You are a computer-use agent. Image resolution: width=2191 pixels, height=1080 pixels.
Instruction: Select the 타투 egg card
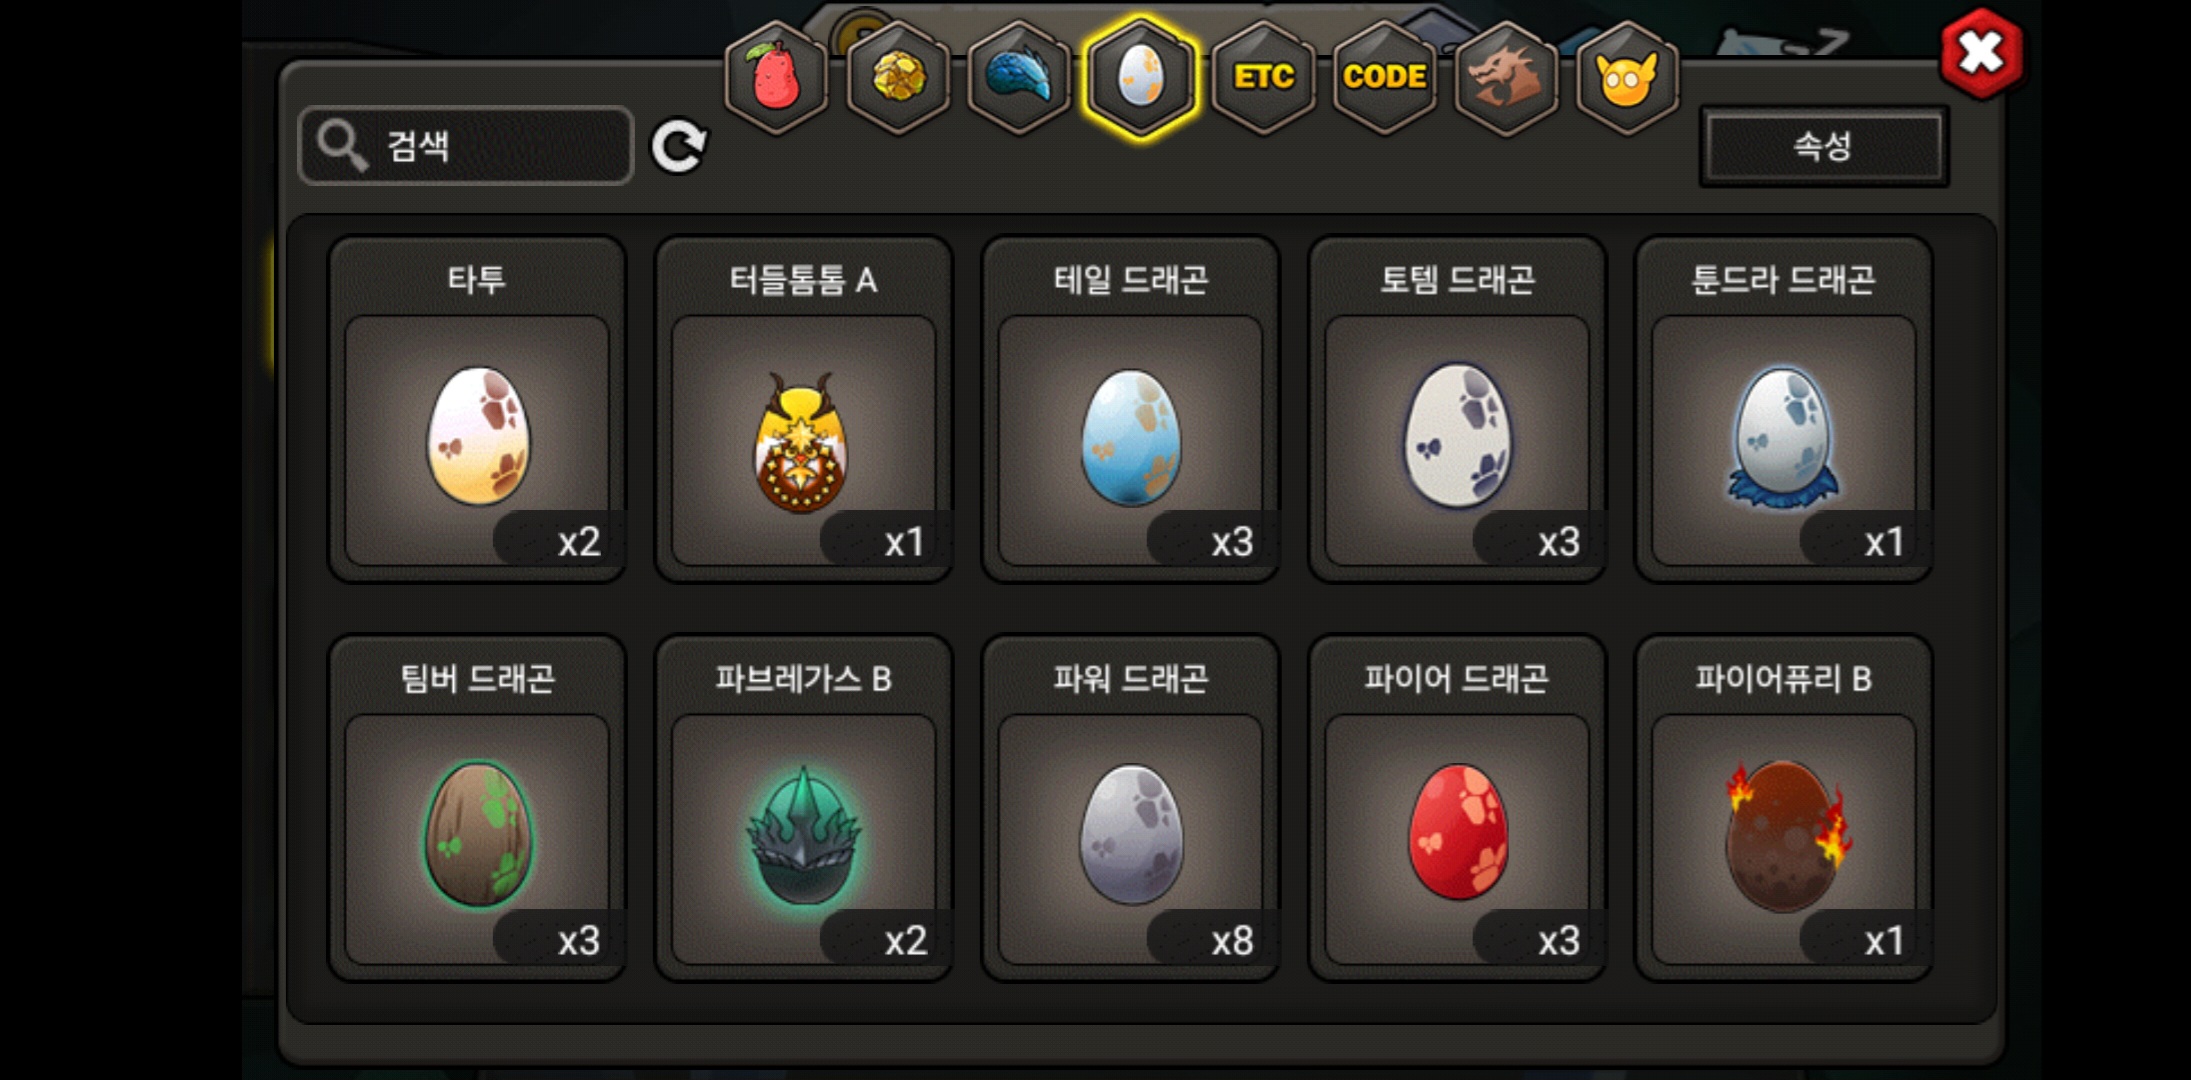coord(477,409)
